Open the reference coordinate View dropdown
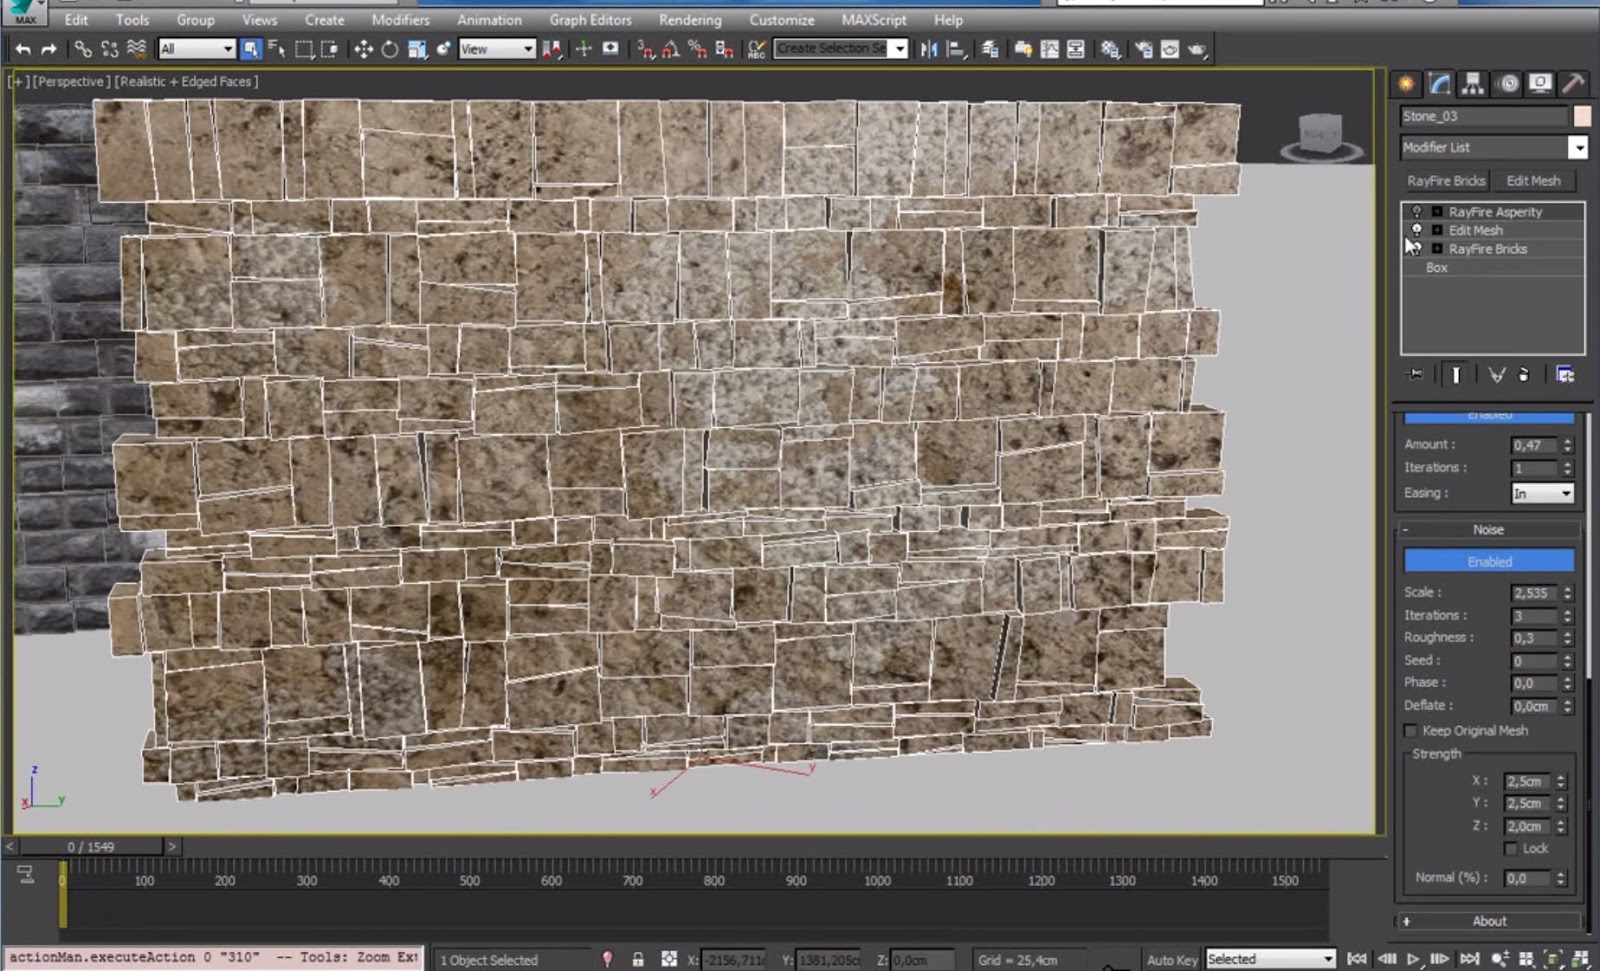 click(x=497, y=49)
